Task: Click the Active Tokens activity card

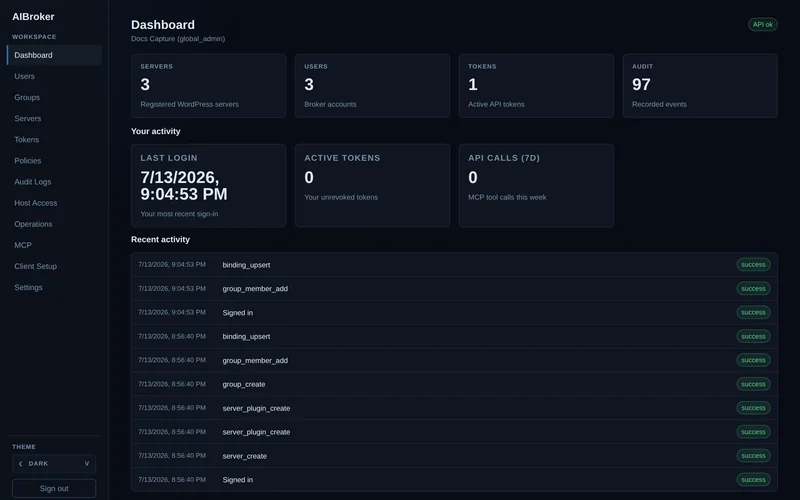Action: click(x=372, y=186)
